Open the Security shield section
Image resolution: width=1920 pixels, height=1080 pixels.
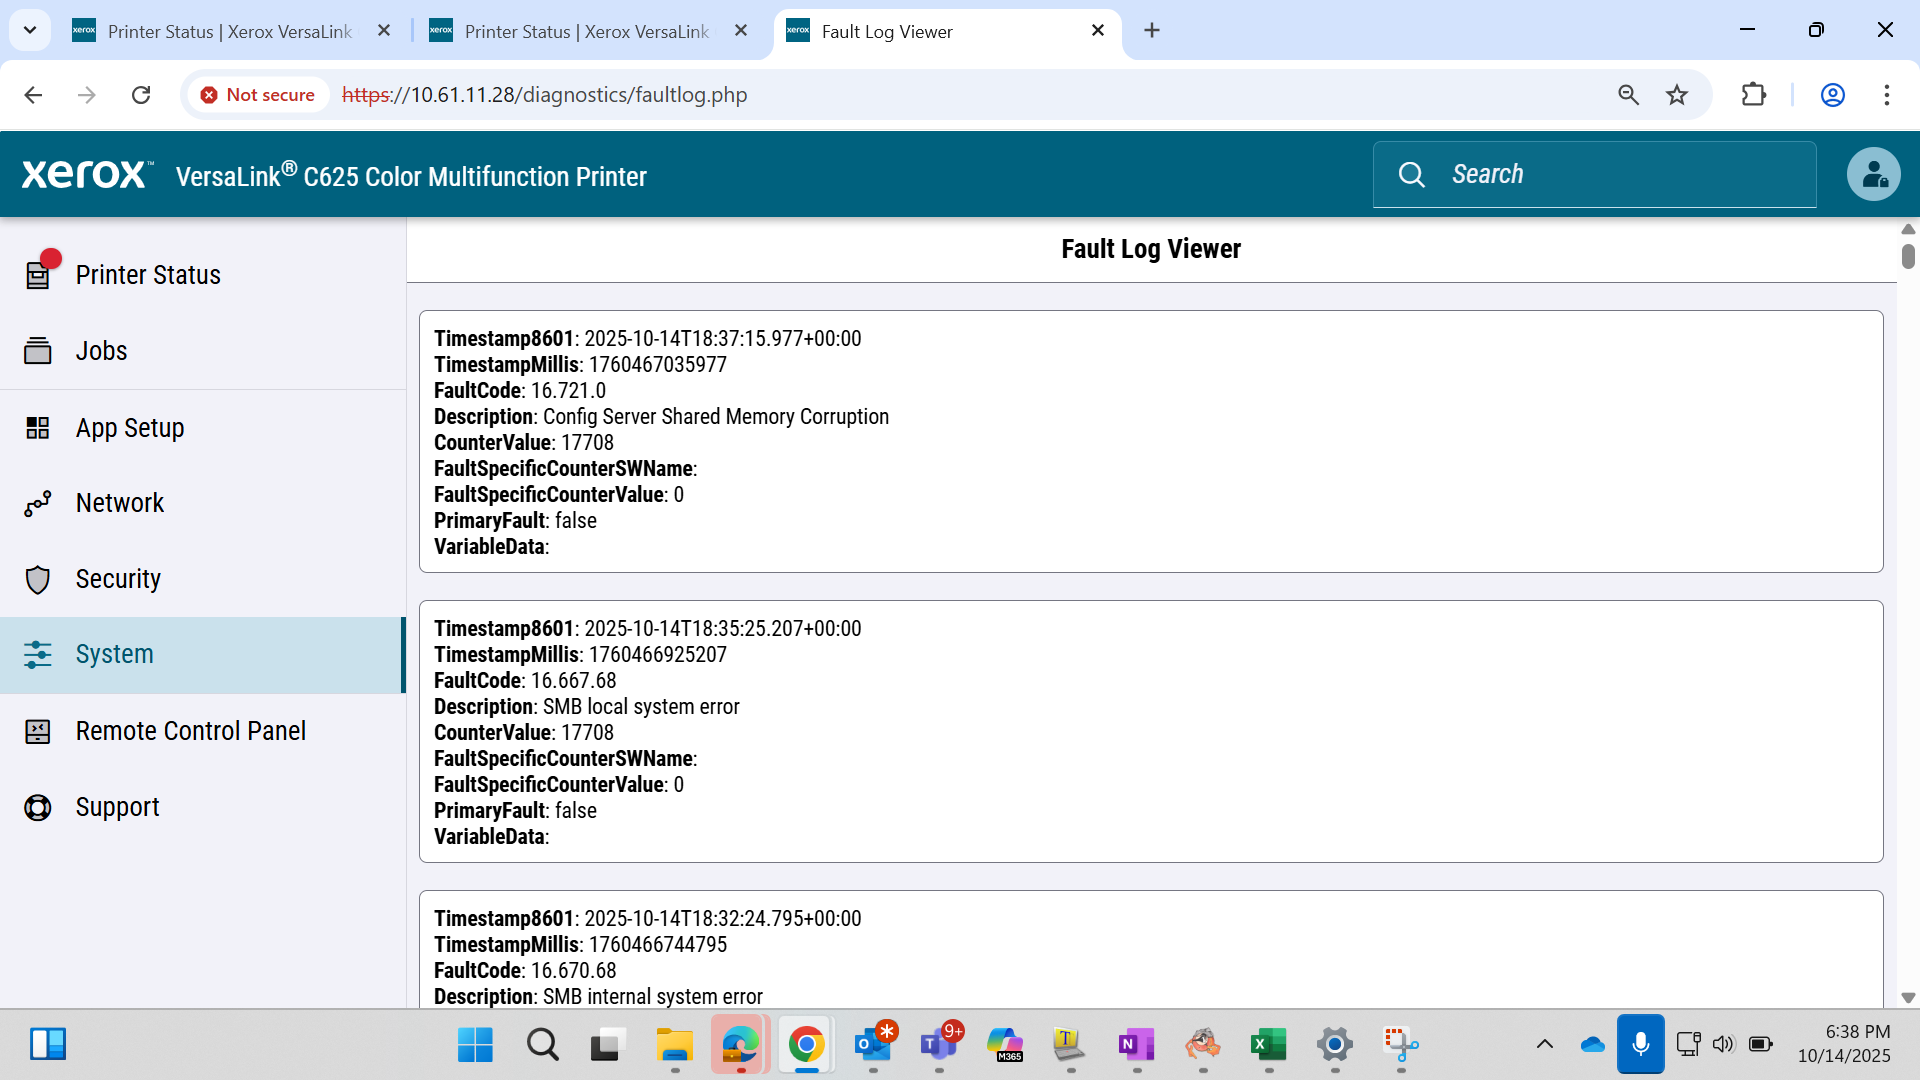click(37, 579)
